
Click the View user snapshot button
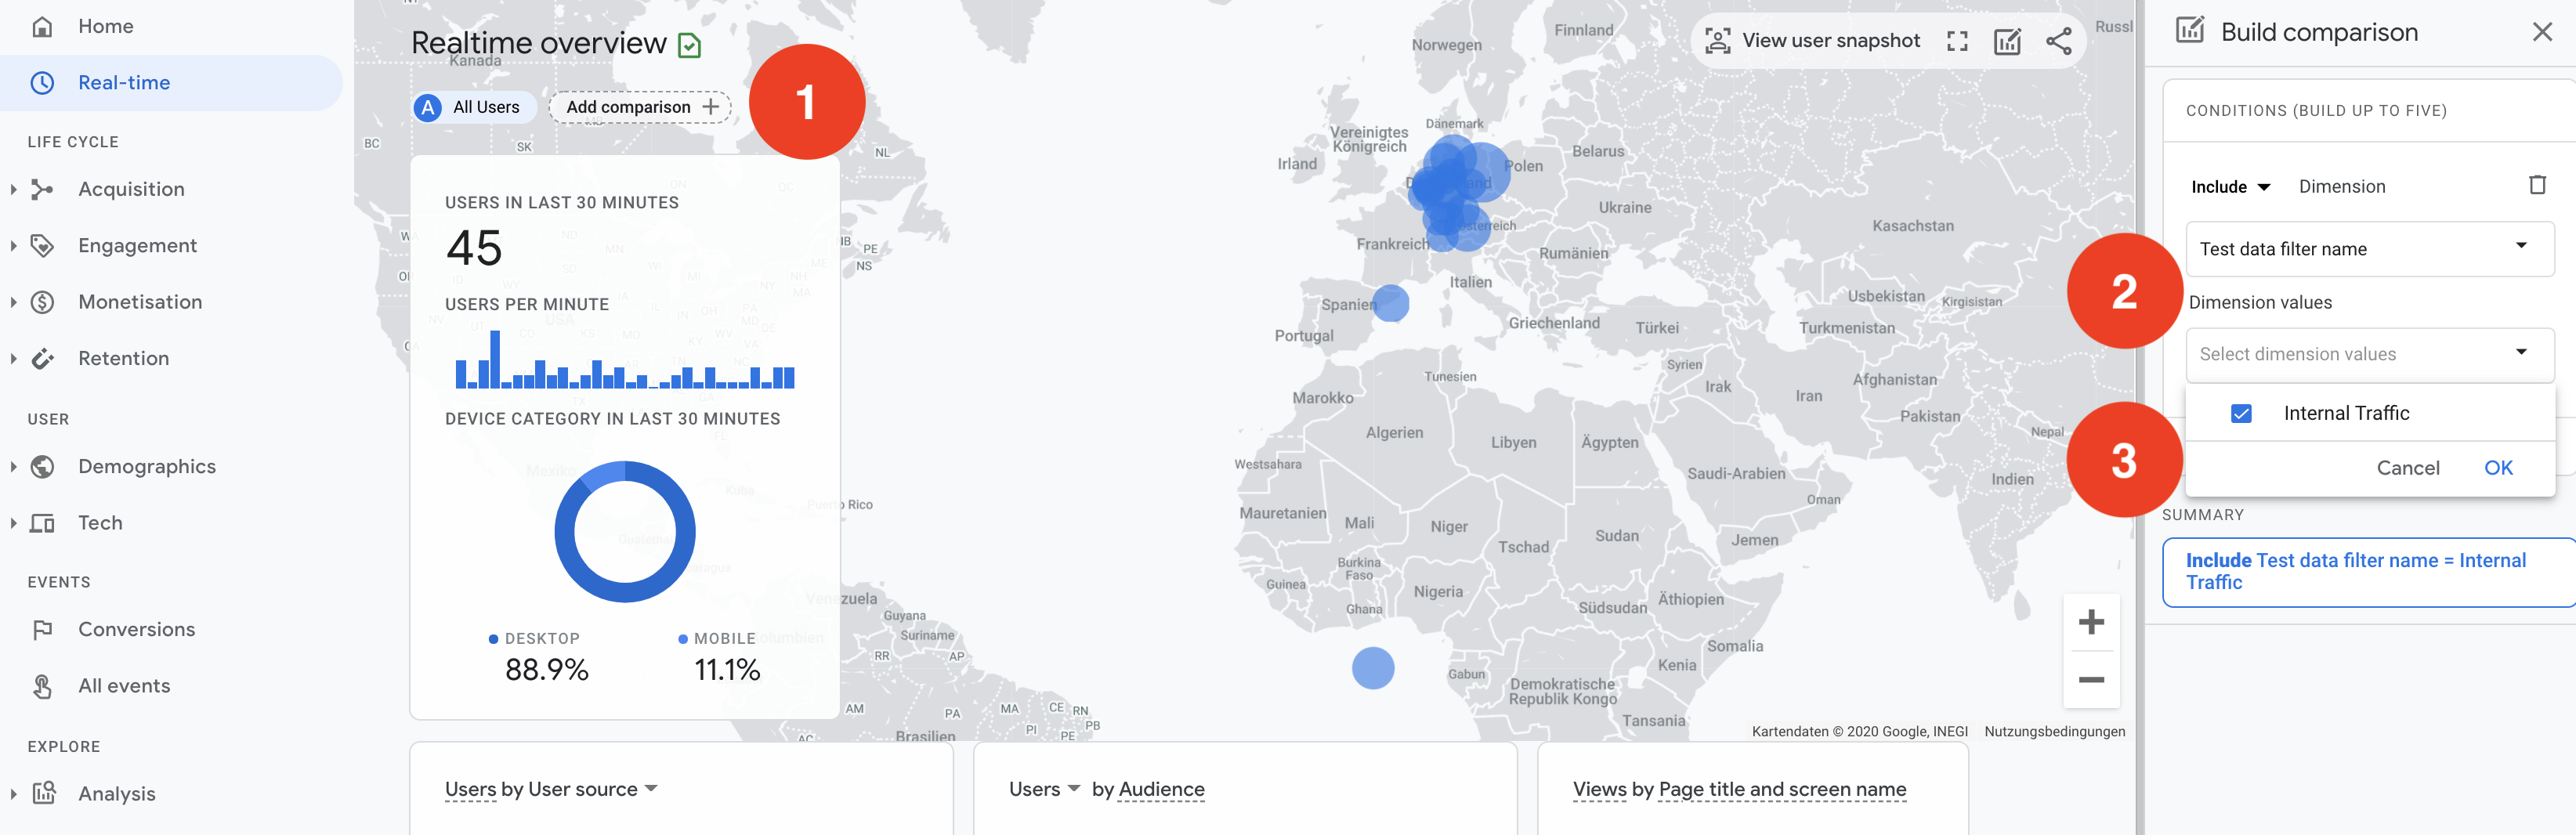[x=1811, y=41]
